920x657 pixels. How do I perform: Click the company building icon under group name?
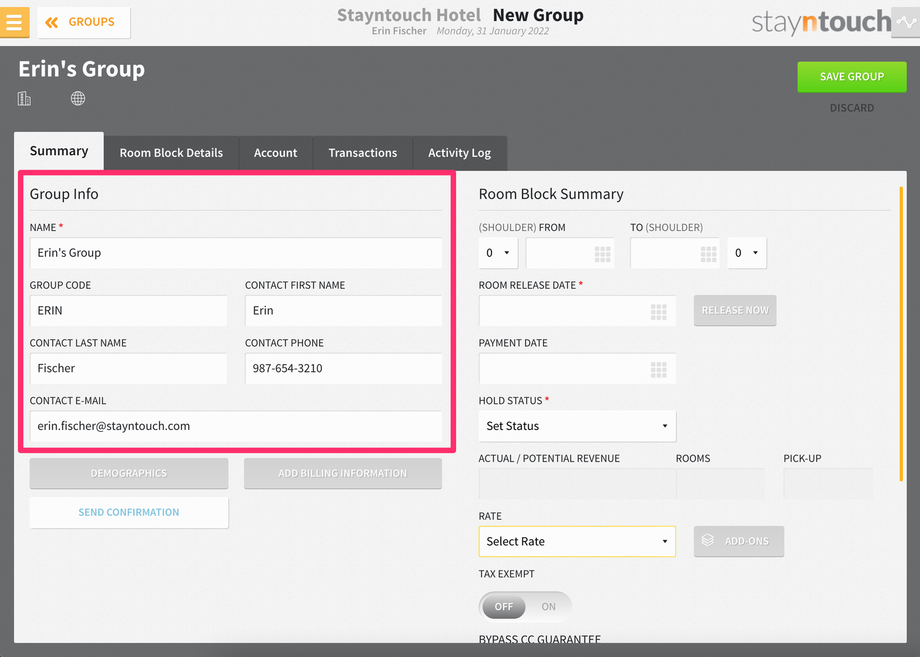click(x=24, y=99)
